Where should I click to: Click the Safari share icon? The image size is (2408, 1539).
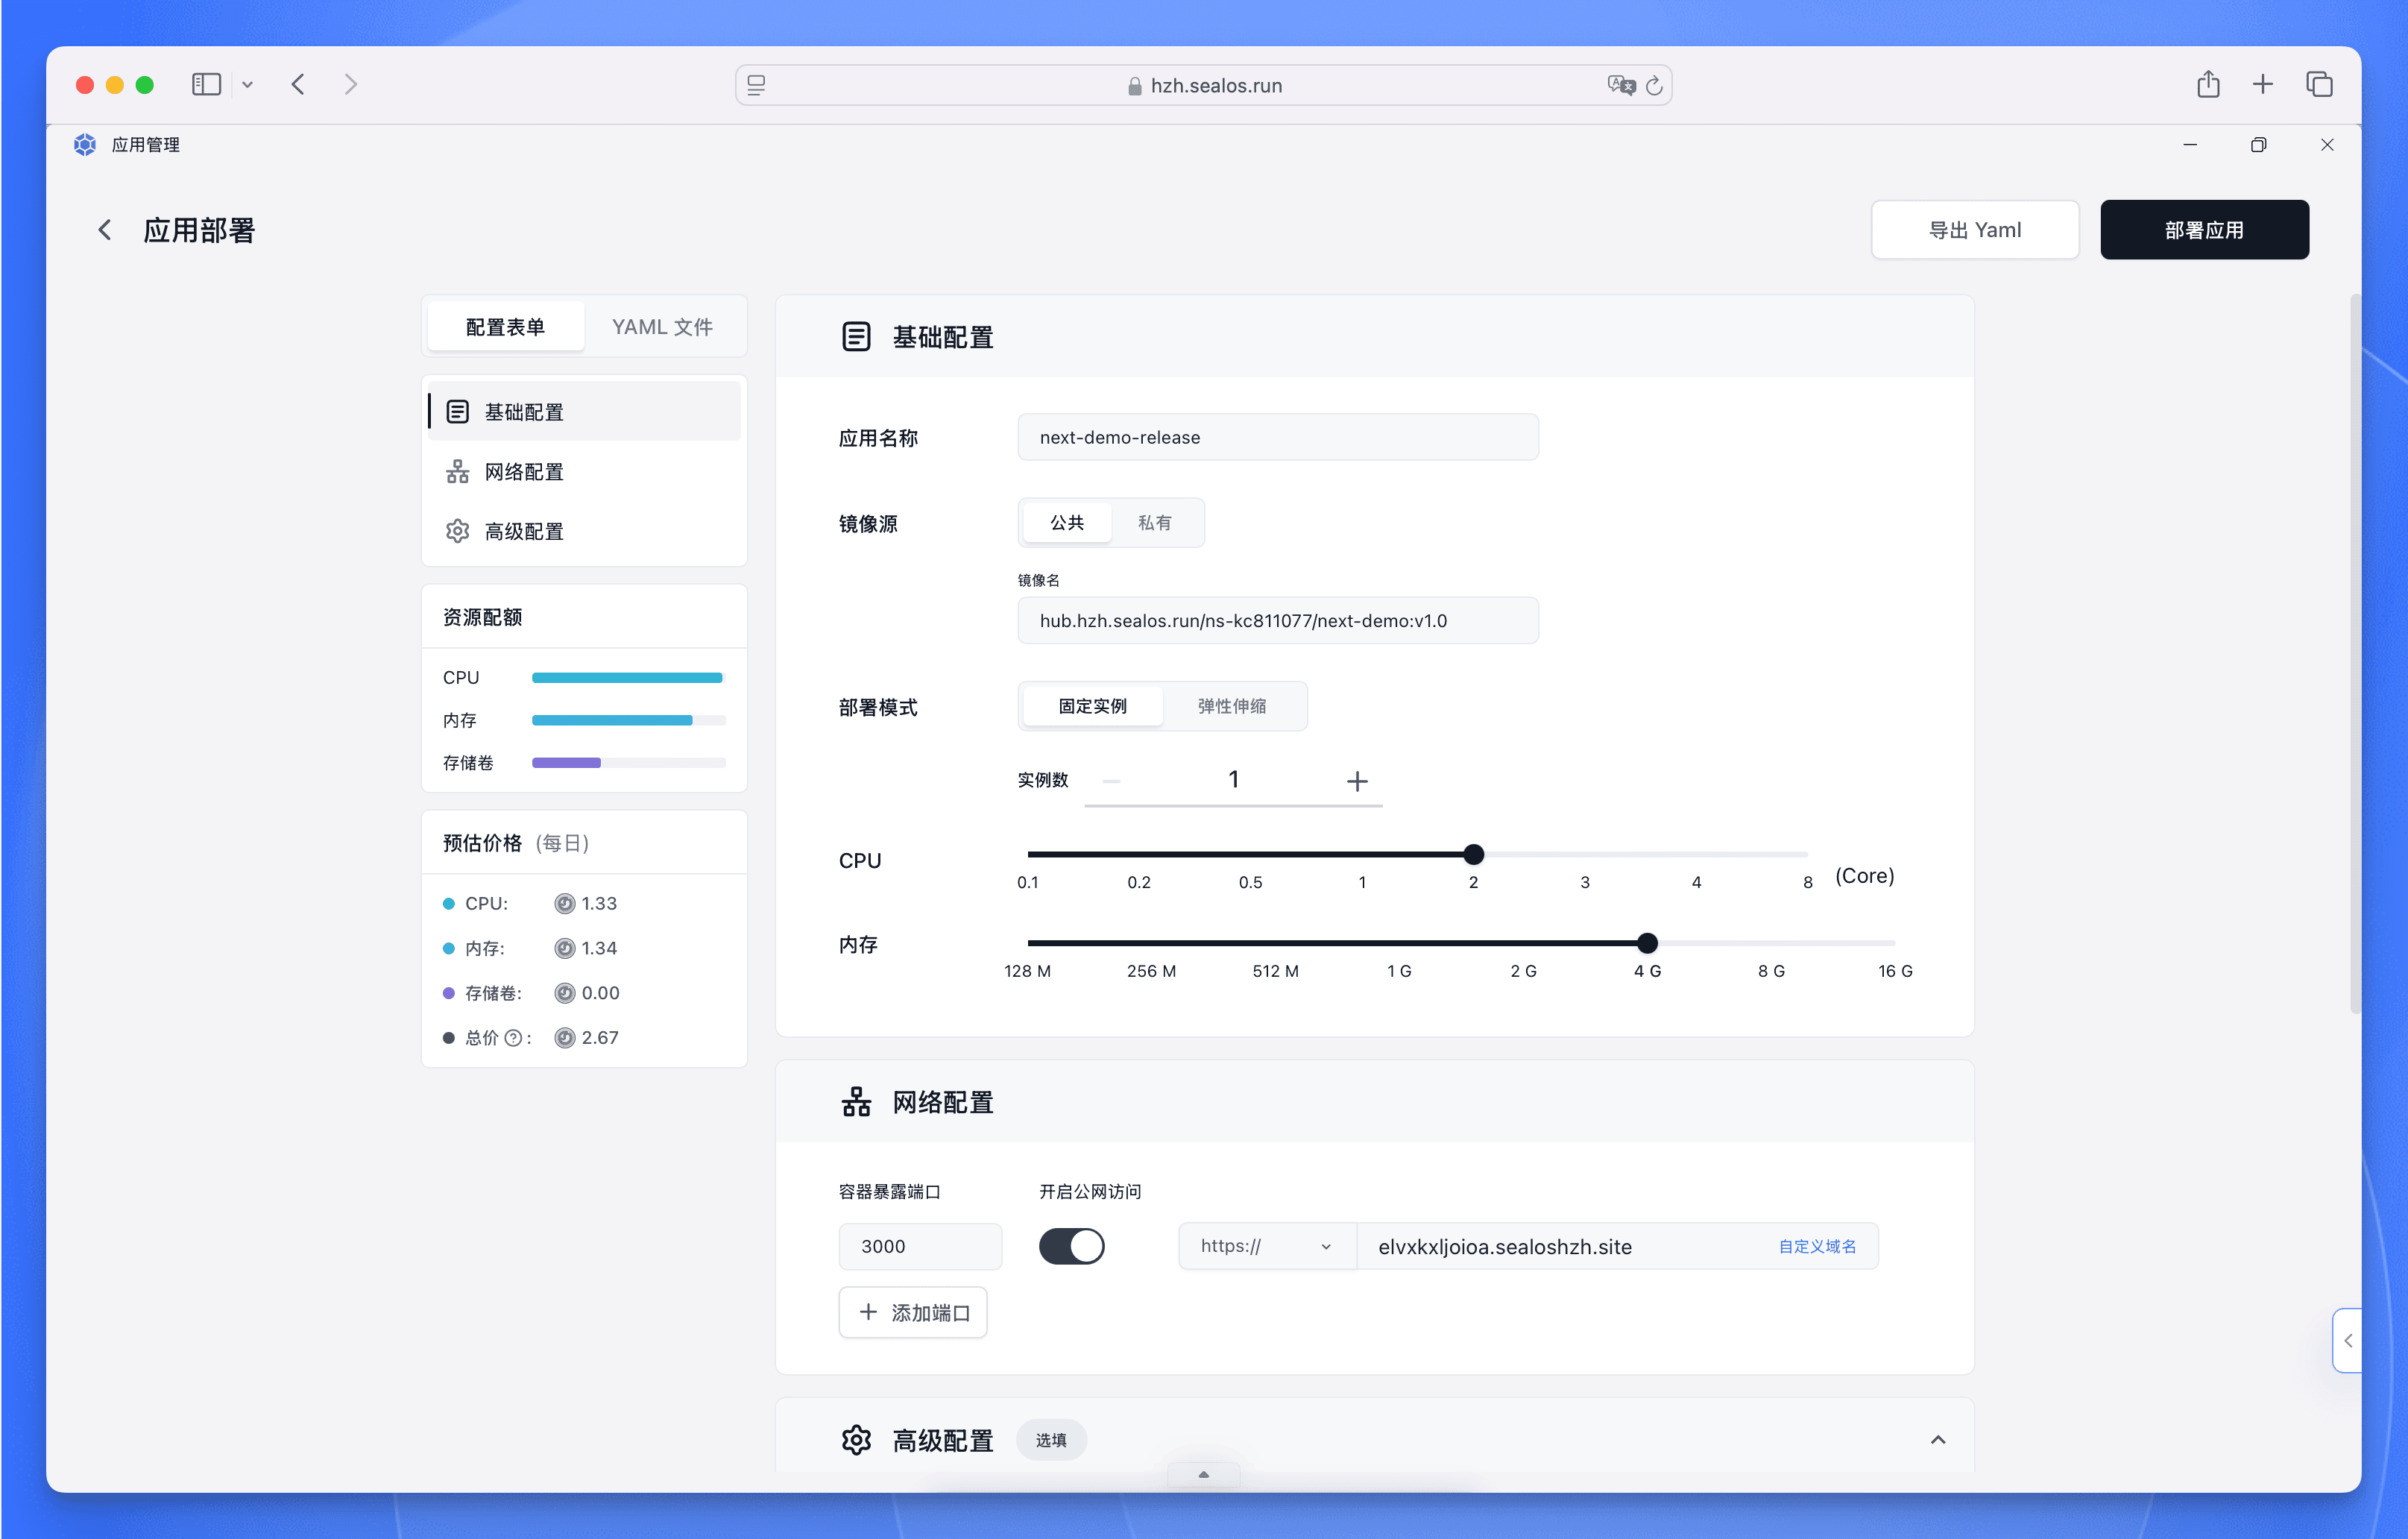tap(2208, 85)
